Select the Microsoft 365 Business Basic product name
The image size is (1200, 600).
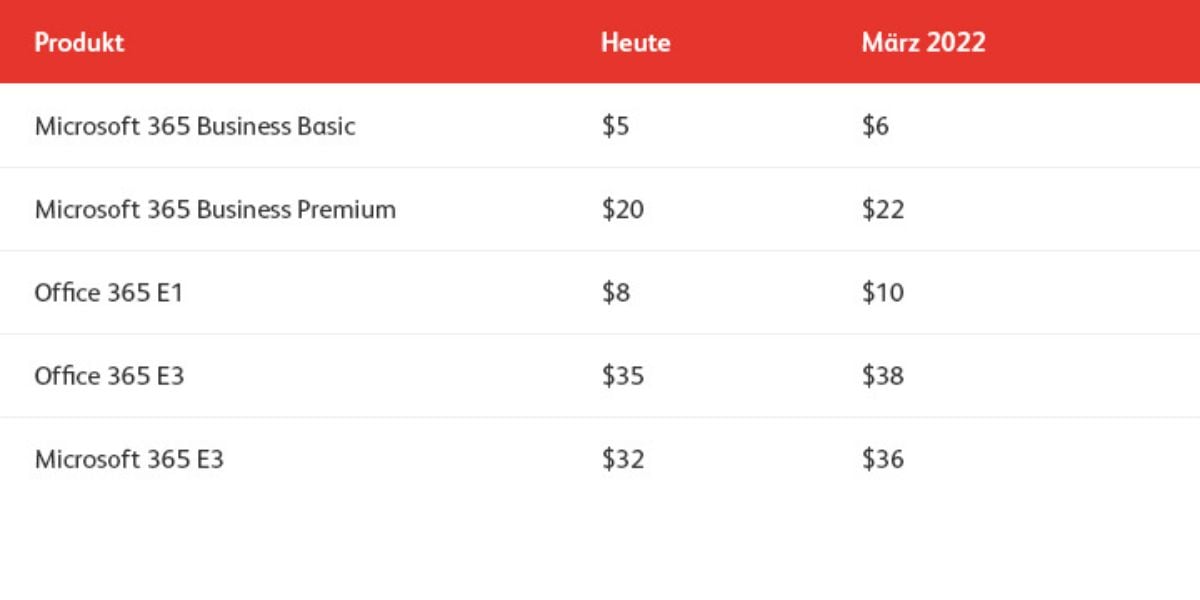coord(195,126)
